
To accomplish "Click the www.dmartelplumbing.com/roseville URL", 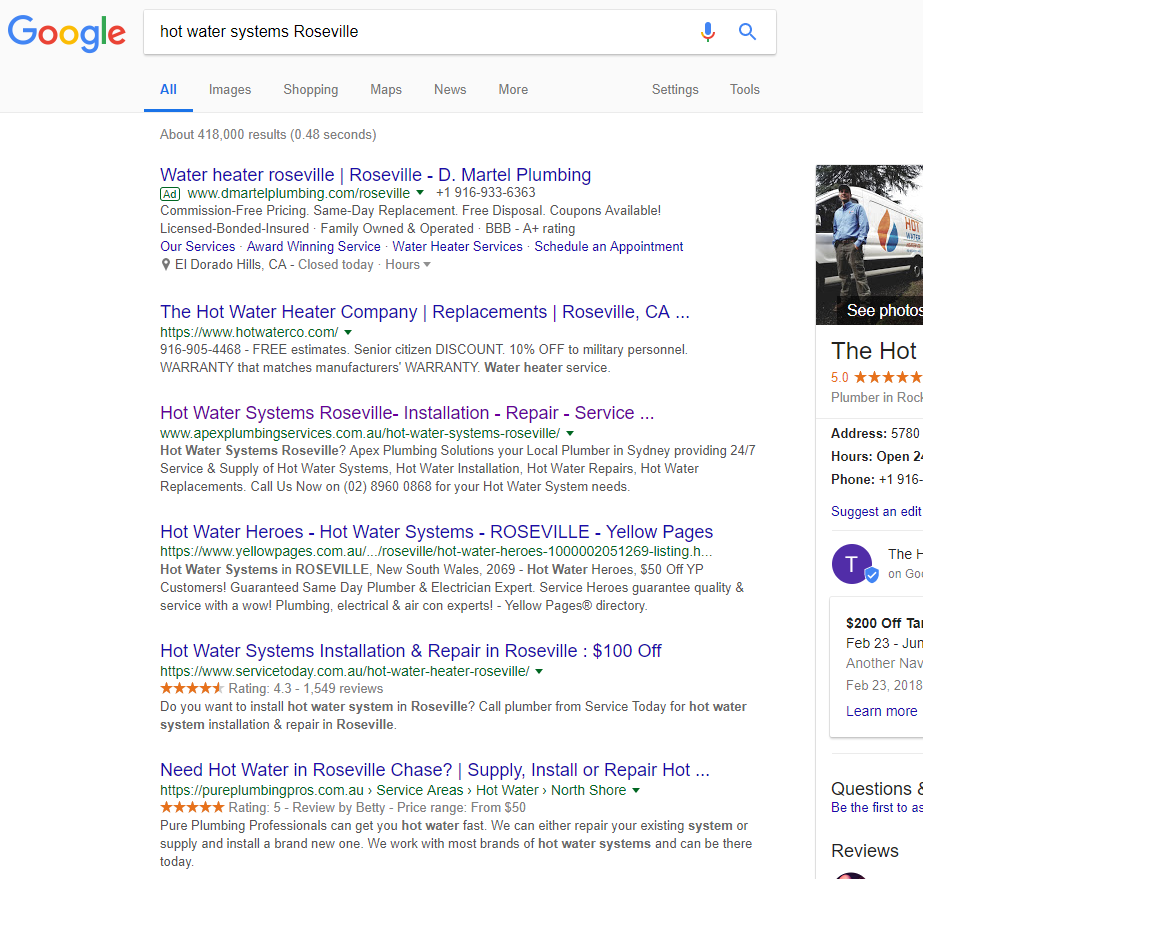I will (299, 193).
